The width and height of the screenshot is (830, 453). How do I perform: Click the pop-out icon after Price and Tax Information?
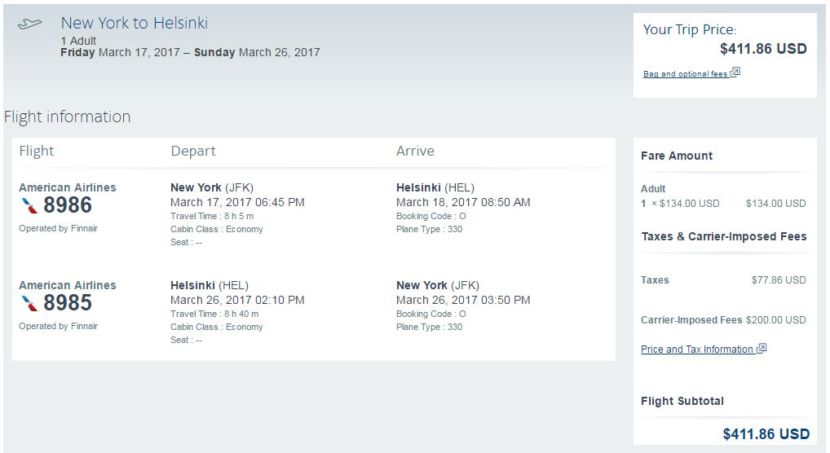click(x=762, y=349)
